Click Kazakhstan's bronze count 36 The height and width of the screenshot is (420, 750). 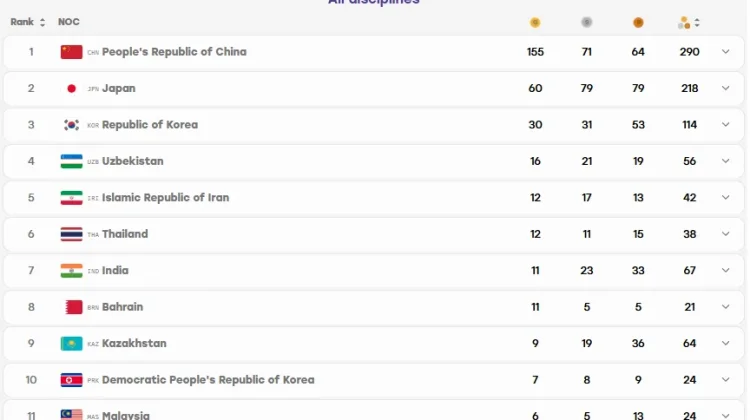coord(638,343)
